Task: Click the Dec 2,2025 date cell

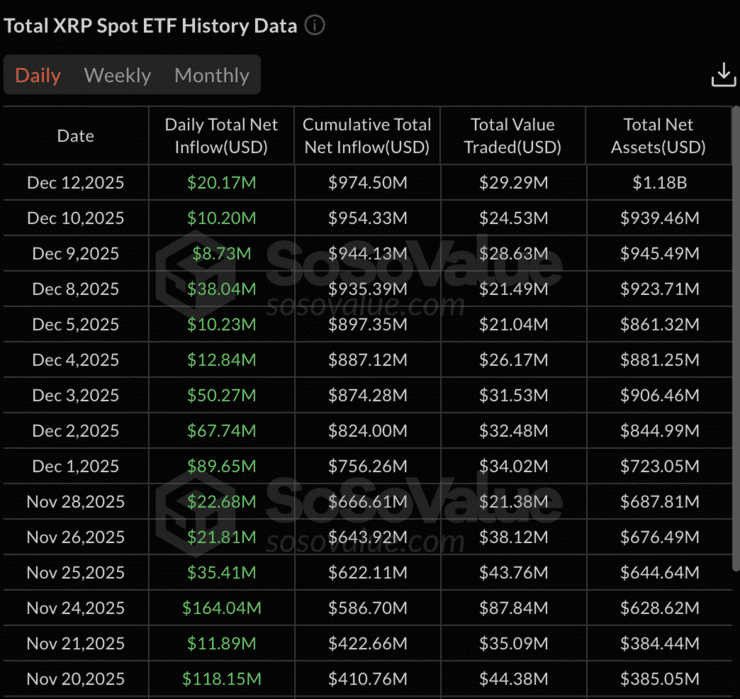Action: (x=76, y=430)
